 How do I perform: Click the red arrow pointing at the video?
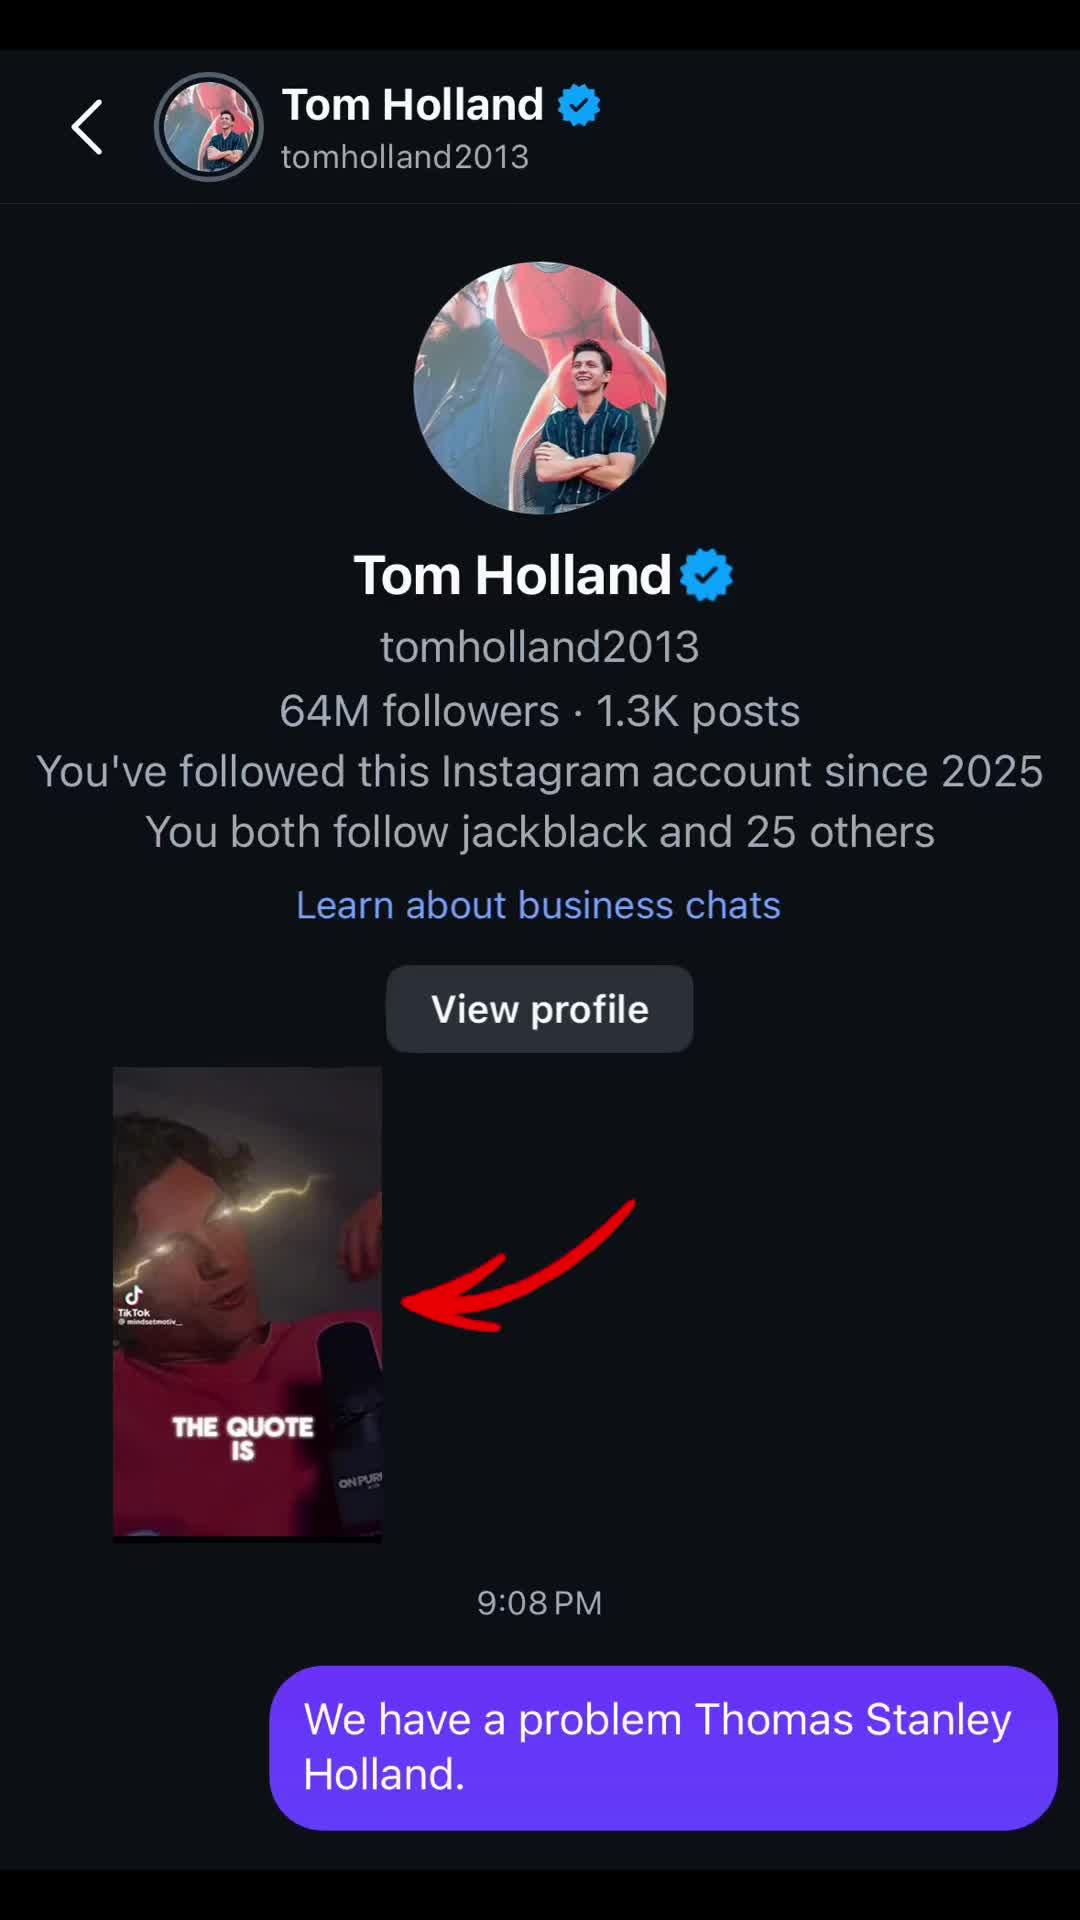coord(517,1266)
